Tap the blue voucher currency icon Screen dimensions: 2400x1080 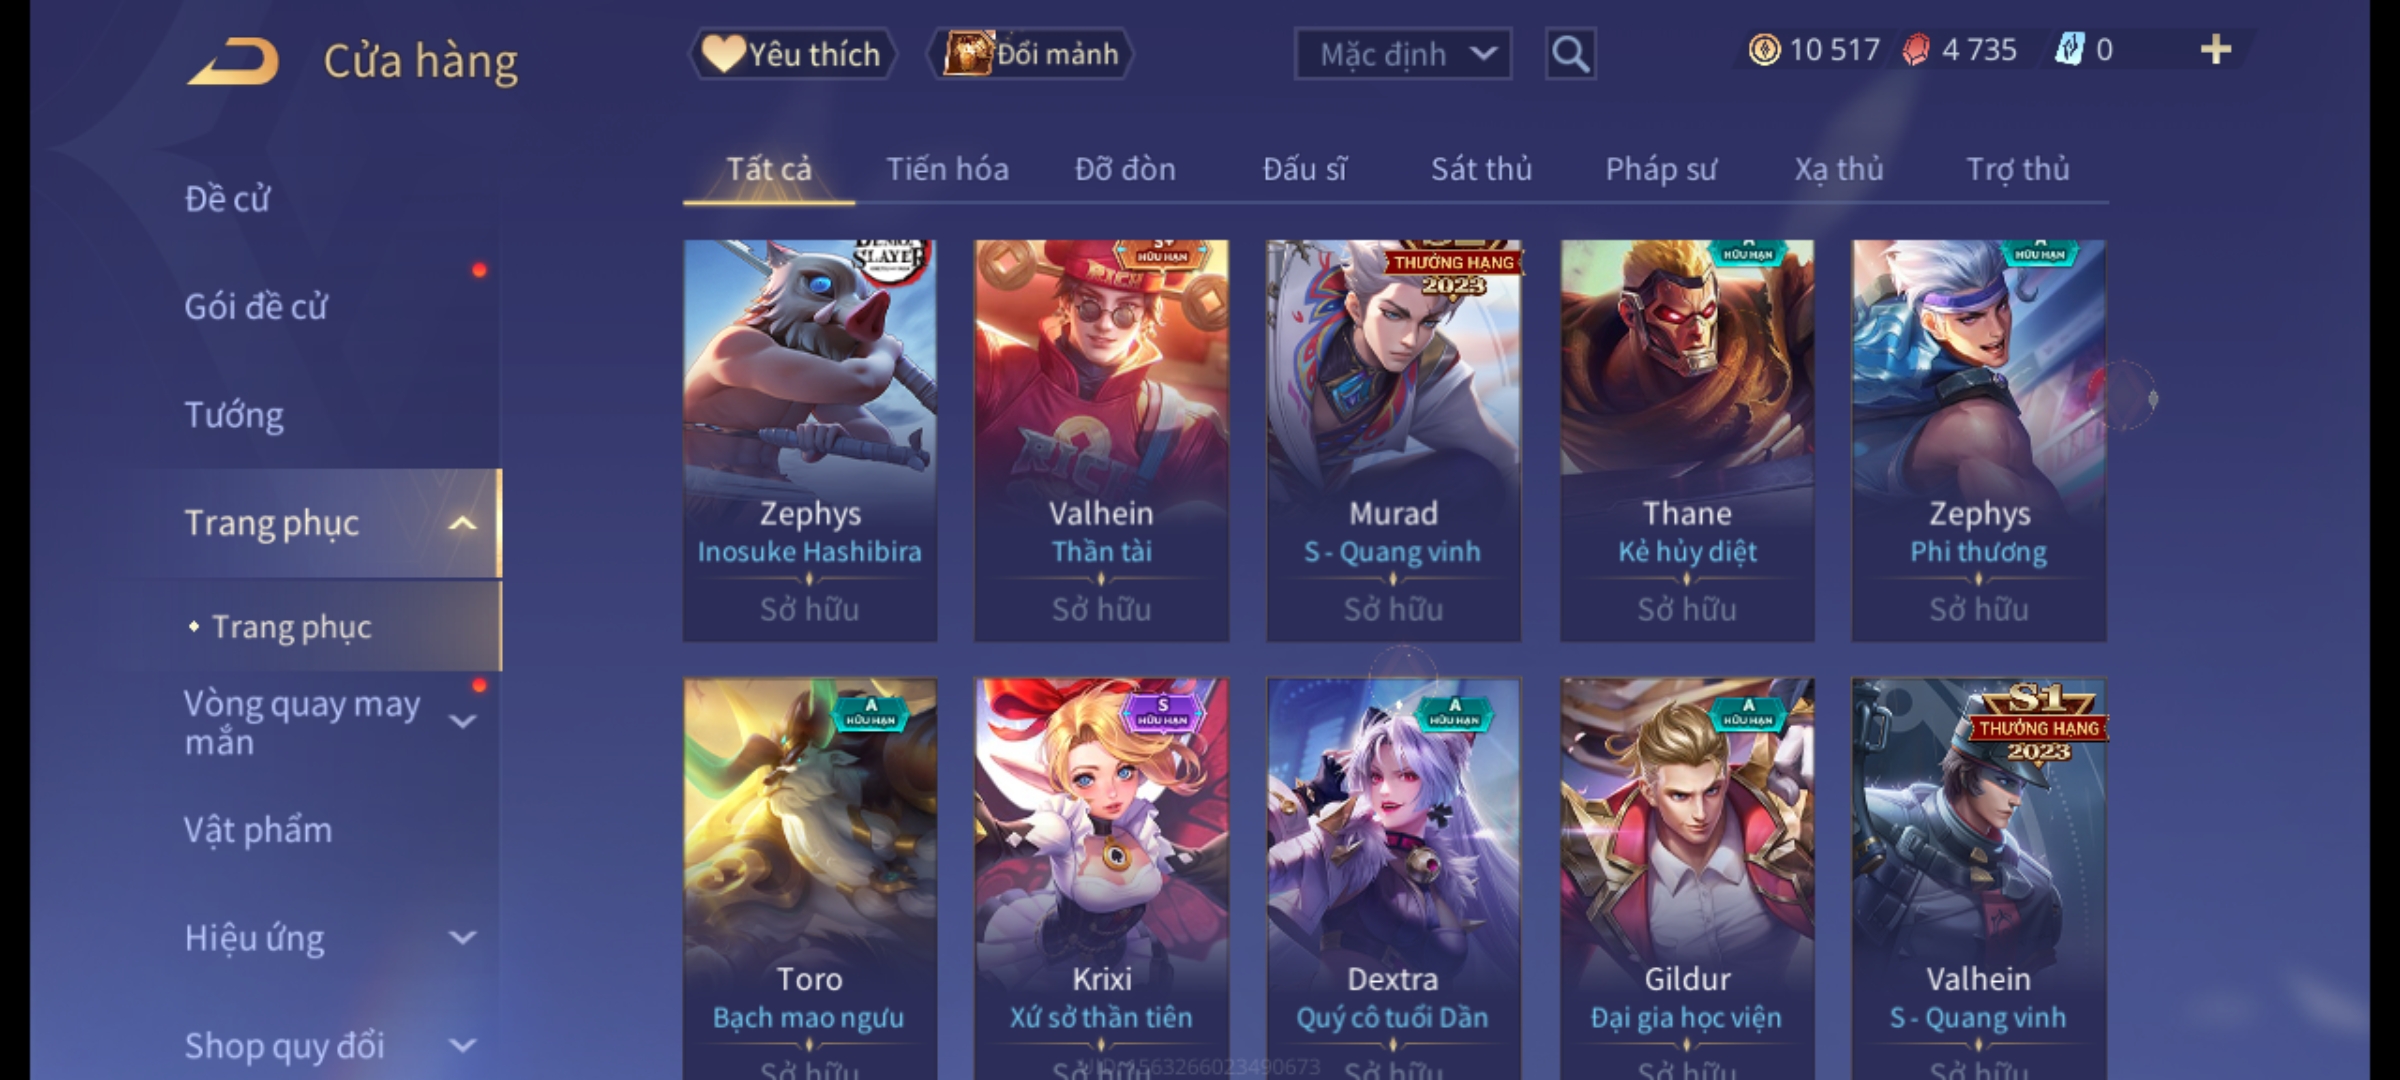2069,50
